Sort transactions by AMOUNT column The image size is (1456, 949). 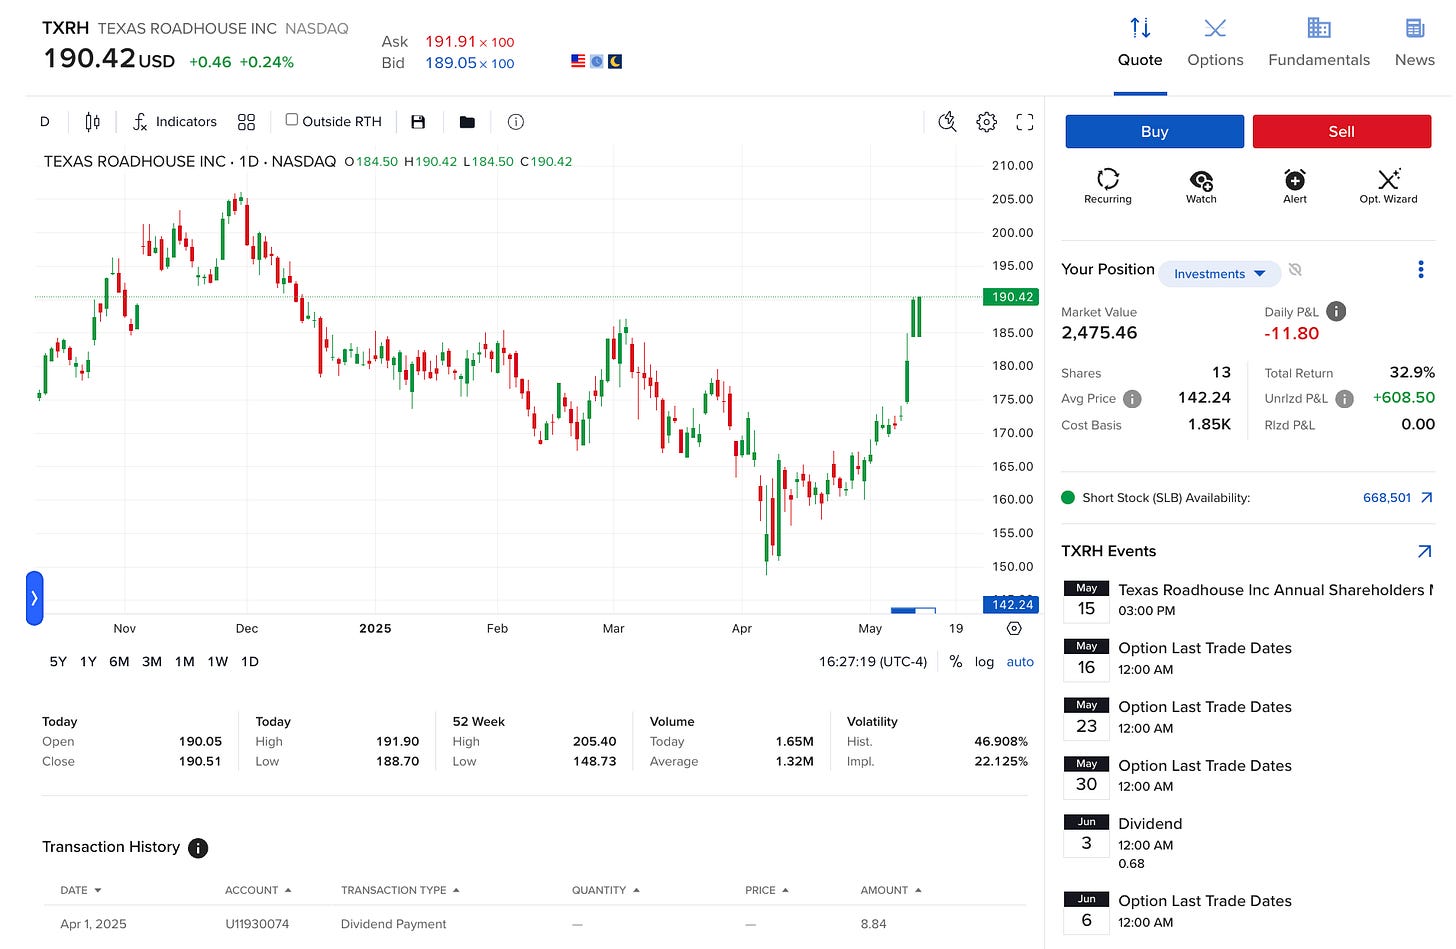click(x=891, y=890)
